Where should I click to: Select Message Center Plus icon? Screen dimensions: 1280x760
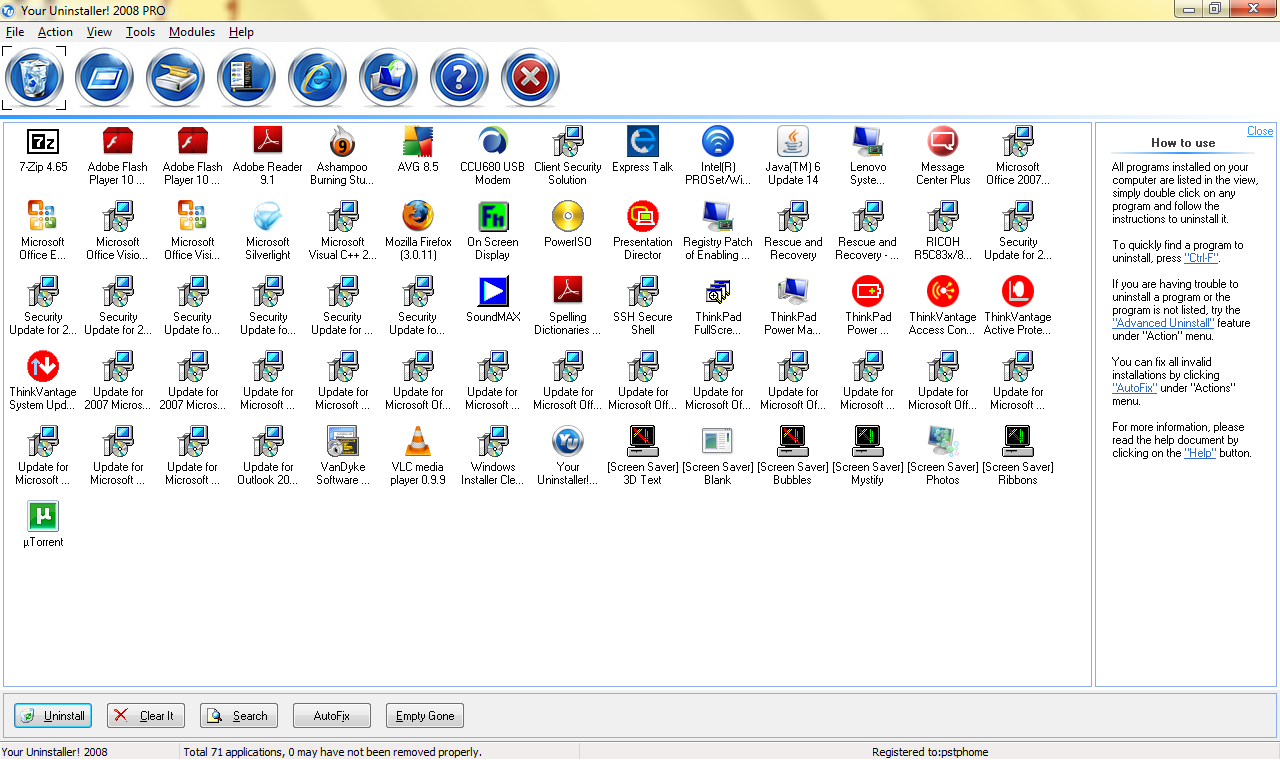click(943, 141)
